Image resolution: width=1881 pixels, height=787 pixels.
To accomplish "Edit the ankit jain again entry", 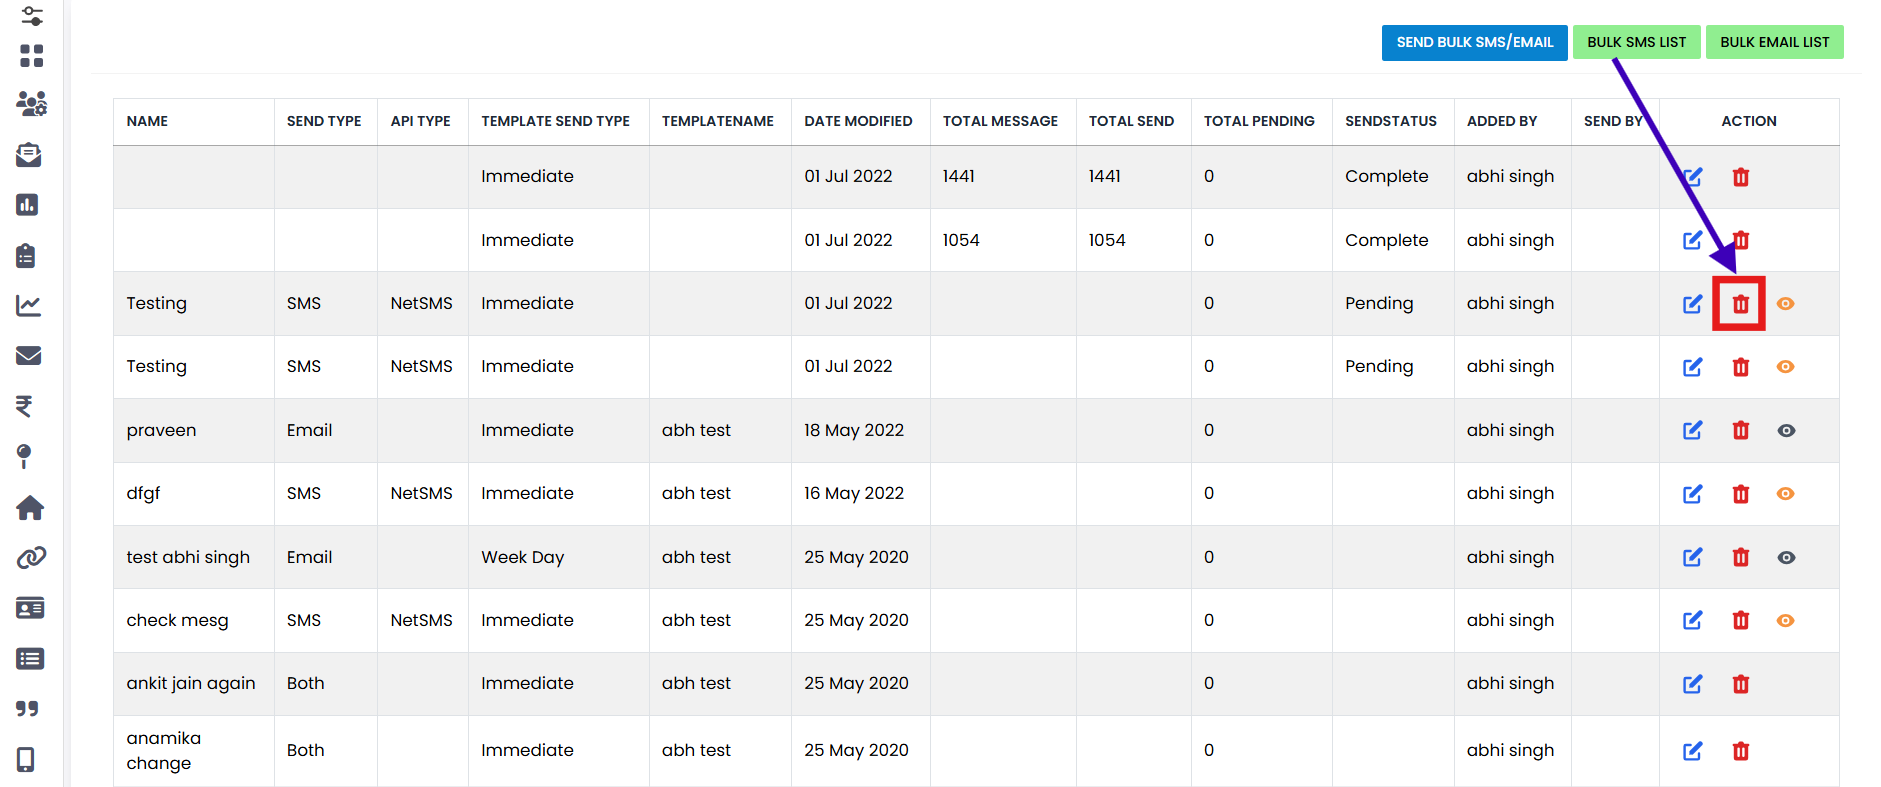I will tap(1692, 684).
